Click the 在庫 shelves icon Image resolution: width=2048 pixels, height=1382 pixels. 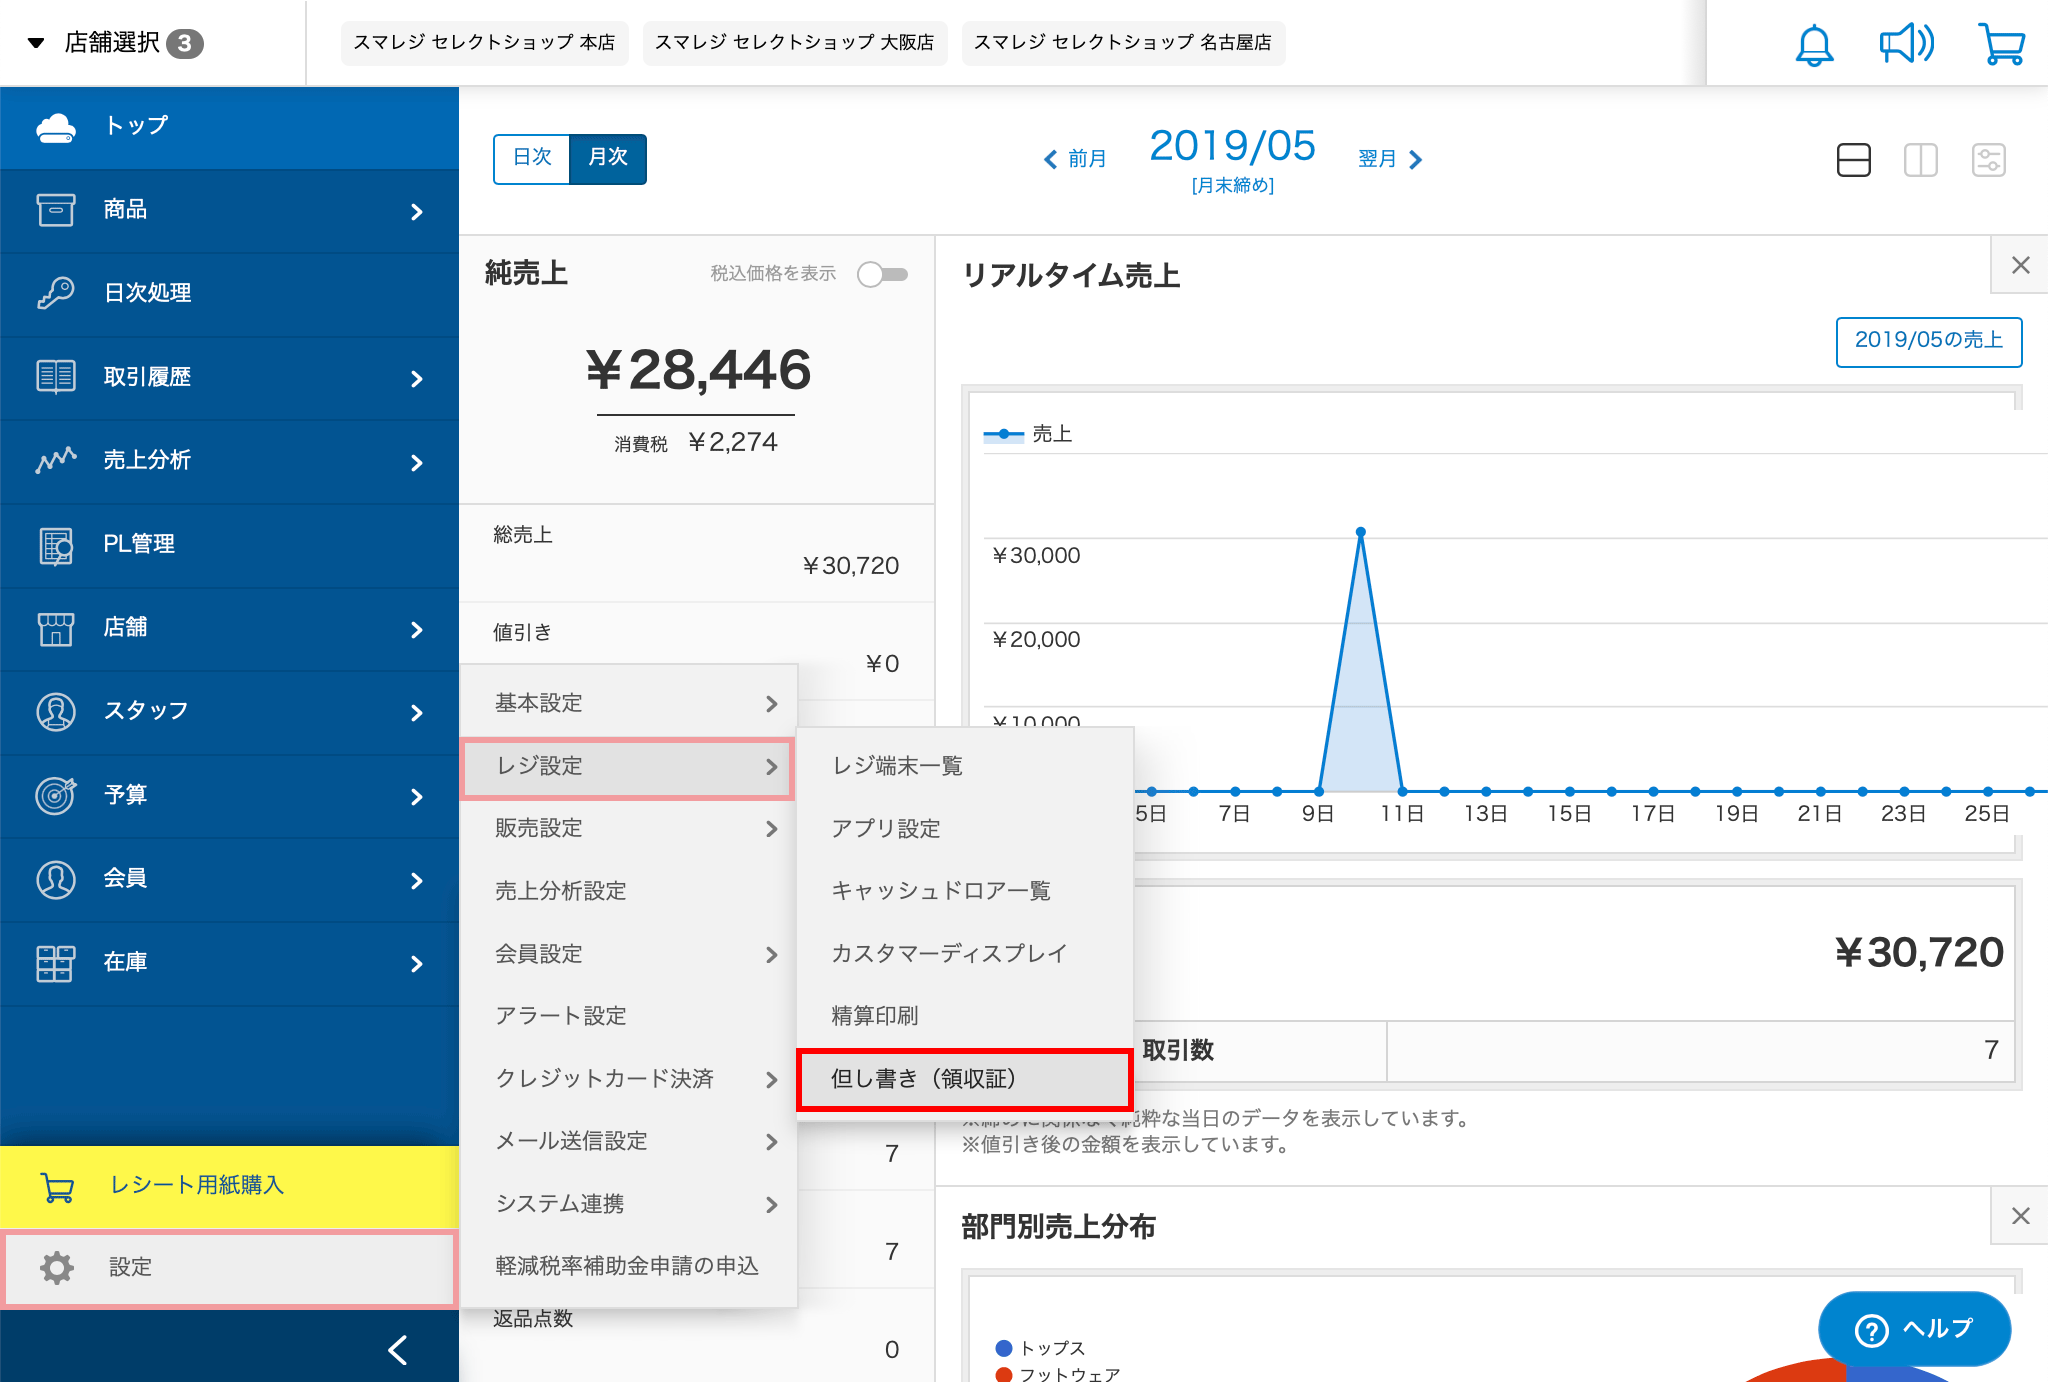[x=56, y=963]
